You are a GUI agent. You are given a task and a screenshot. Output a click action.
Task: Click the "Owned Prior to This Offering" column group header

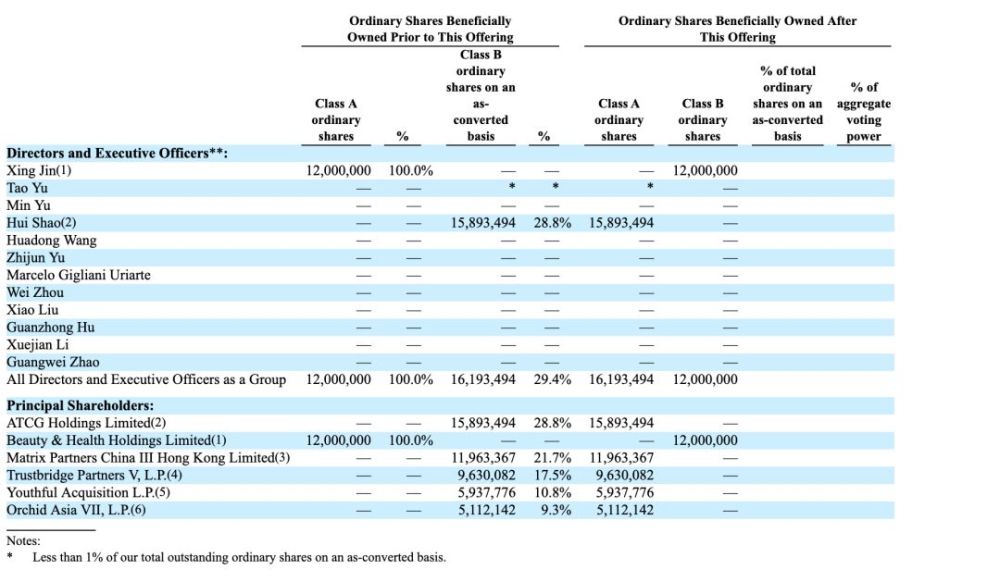click(x=430, y=29)
